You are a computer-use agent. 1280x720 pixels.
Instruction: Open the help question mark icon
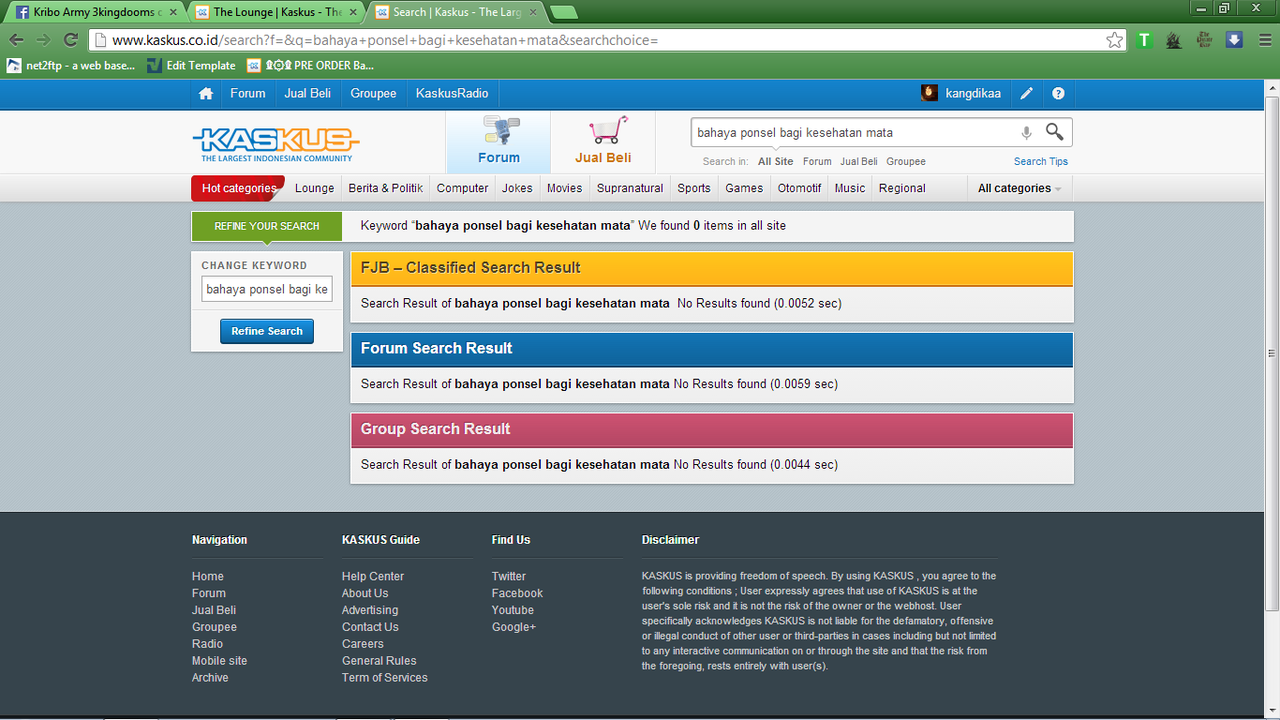point(1058,93)
